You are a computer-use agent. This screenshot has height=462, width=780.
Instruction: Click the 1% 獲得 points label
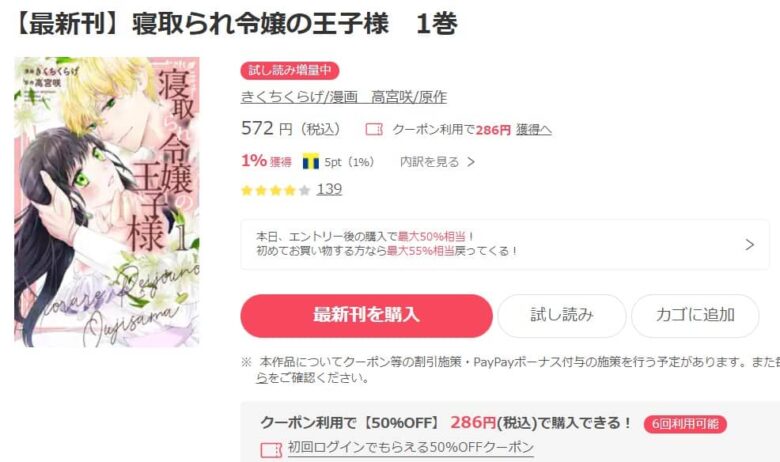(266, 161)
